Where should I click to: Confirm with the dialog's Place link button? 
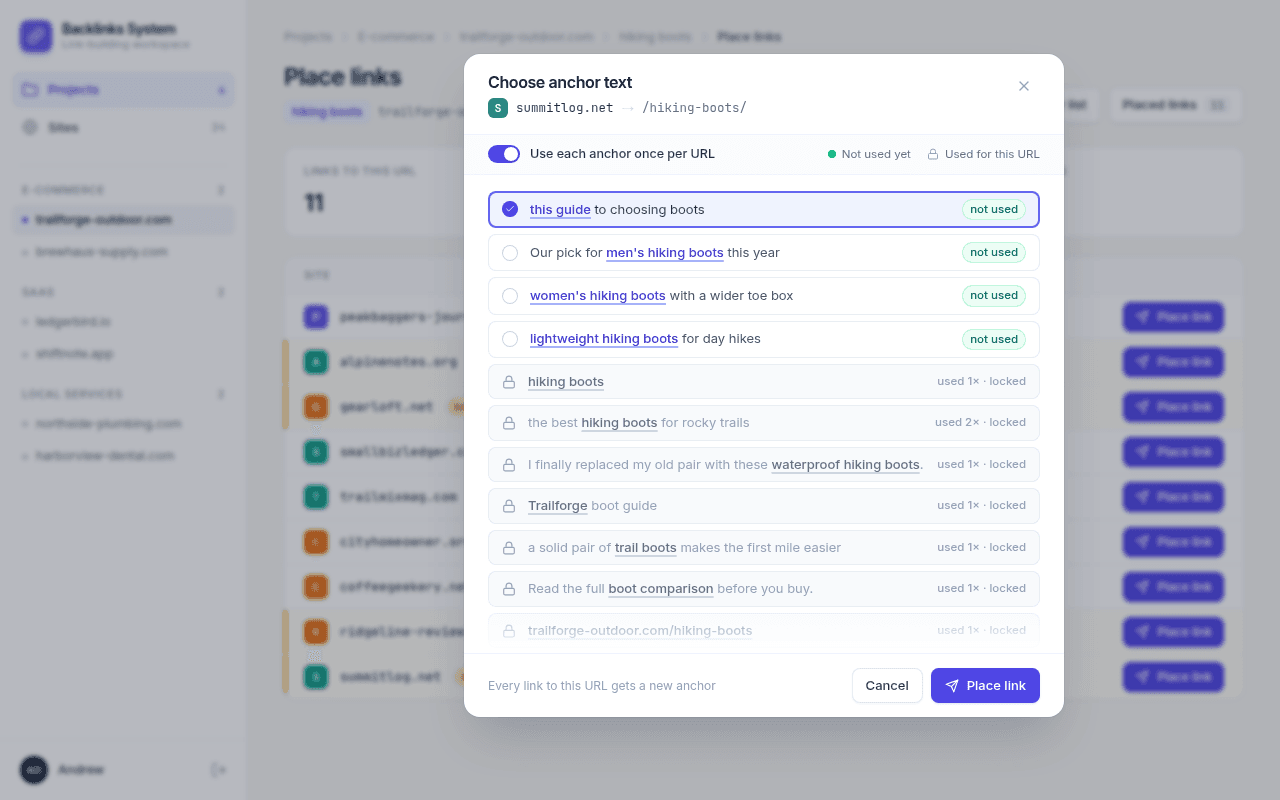(985, 686)
